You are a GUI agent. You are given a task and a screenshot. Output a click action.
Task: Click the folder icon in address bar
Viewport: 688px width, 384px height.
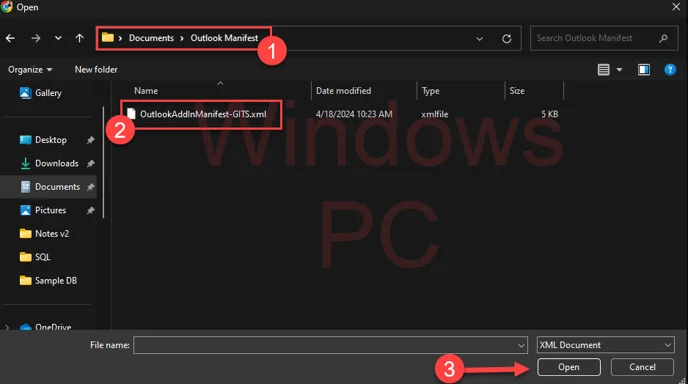pos(108,37)
